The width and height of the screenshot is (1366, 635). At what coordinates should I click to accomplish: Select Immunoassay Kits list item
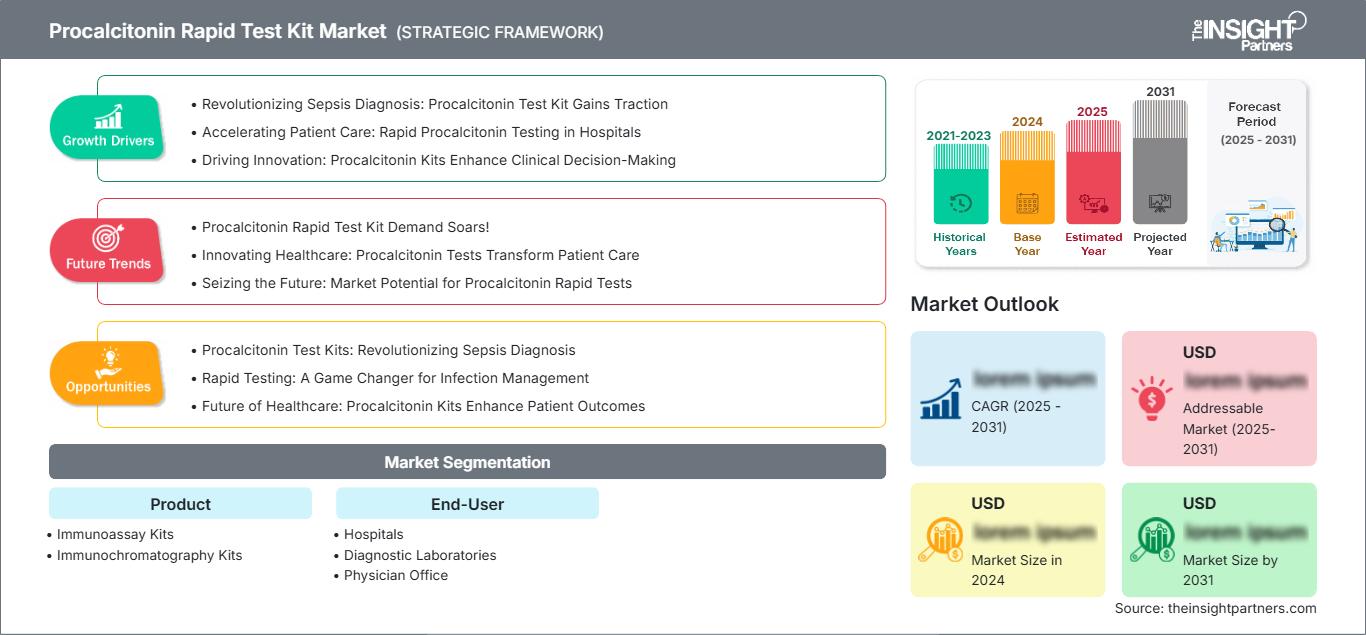pos(115,534)
